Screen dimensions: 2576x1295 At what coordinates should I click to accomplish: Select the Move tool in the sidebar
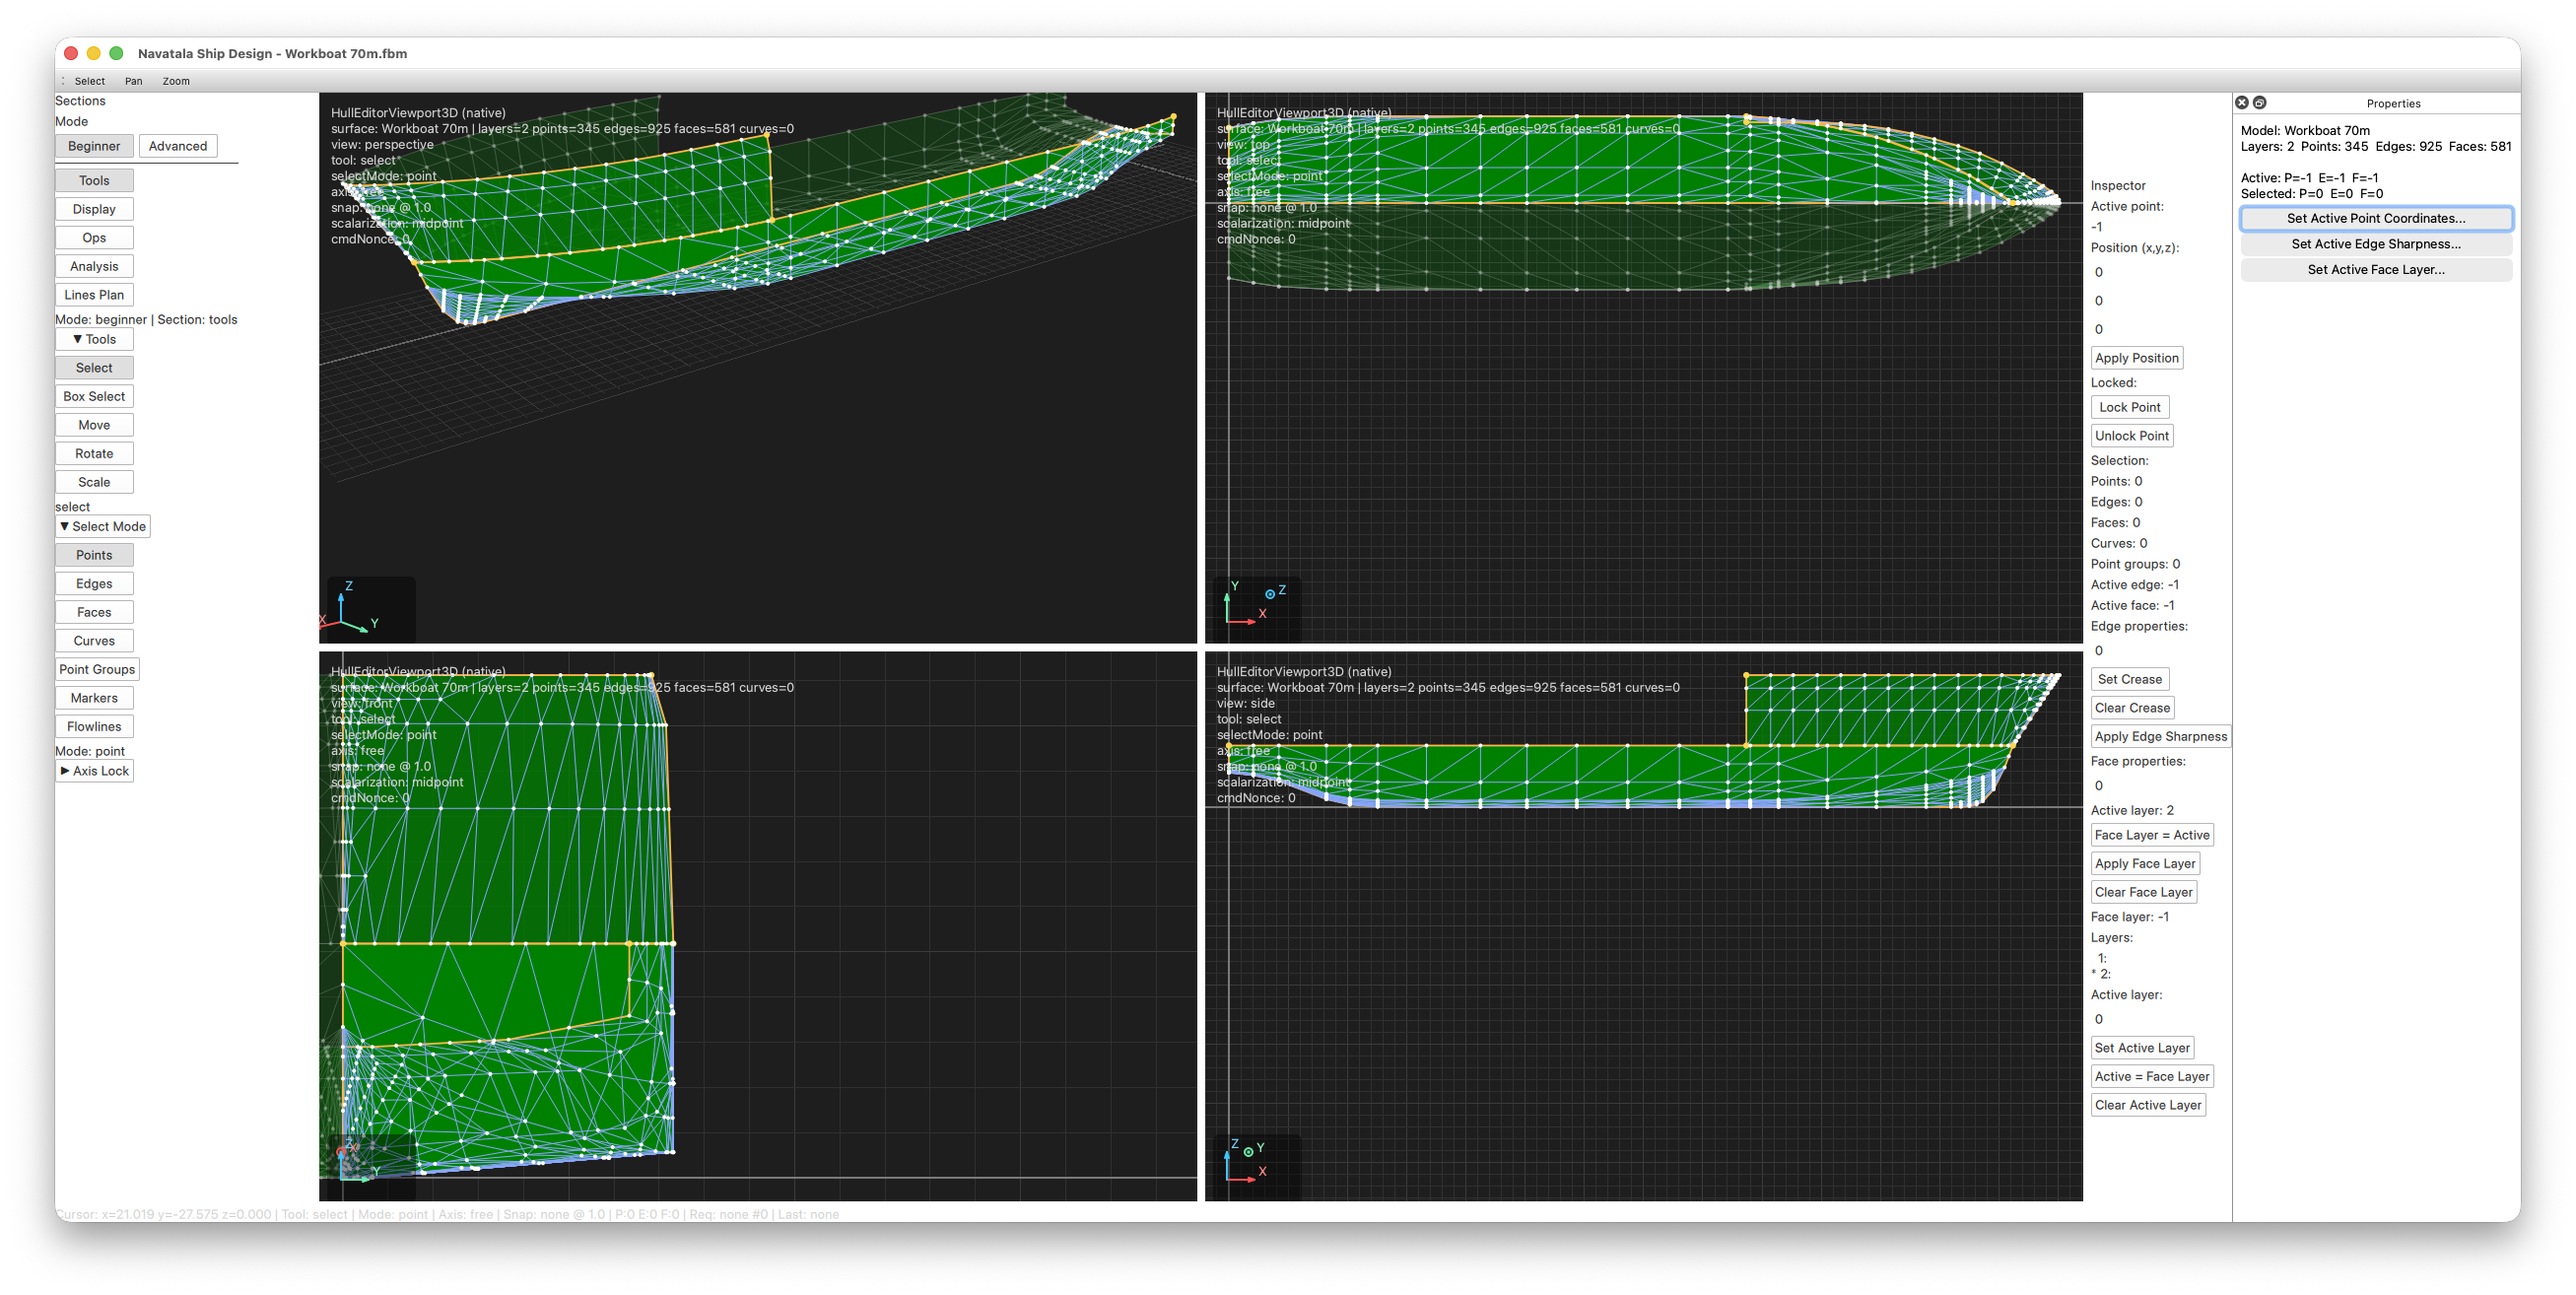coord(94,424)
